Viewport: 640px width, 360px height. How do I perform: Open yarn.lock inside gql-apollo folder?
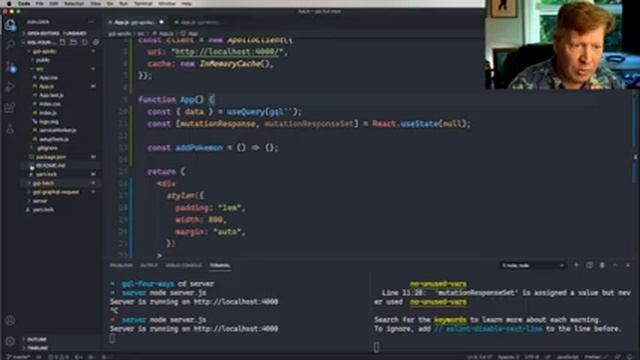[60, 174]
